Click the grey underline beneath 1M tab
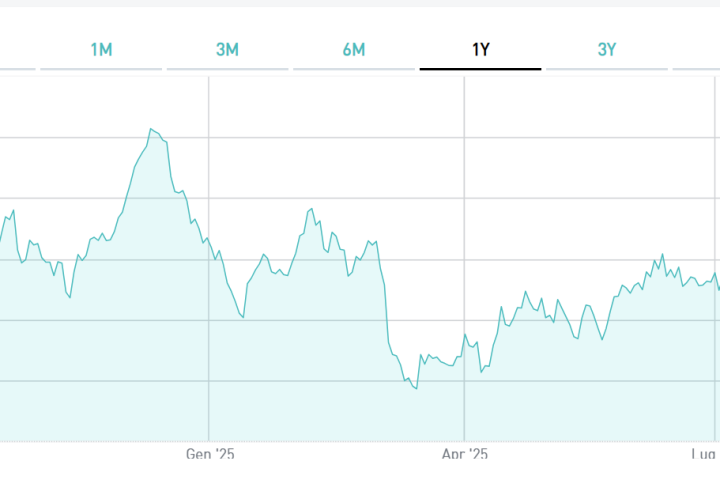Viewport: 720px width, 480px height. 101,69
